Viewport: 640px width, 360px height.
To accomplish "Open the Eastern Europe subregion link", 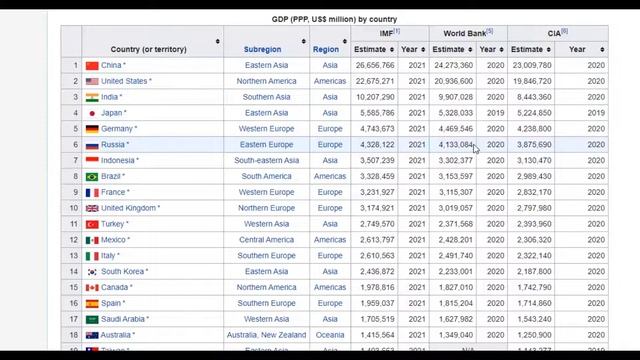I will [x=267, y=144].
